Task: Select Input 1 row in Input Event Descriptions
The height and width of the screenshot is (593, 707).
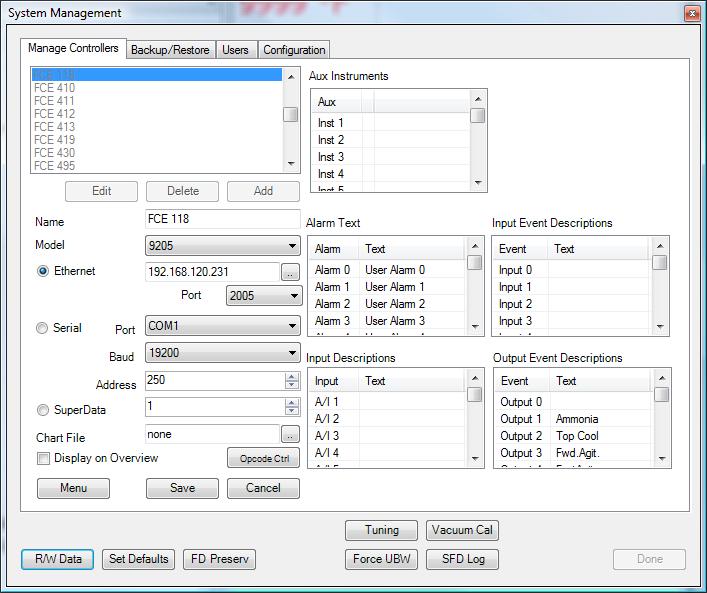Action: pos(572,287)
